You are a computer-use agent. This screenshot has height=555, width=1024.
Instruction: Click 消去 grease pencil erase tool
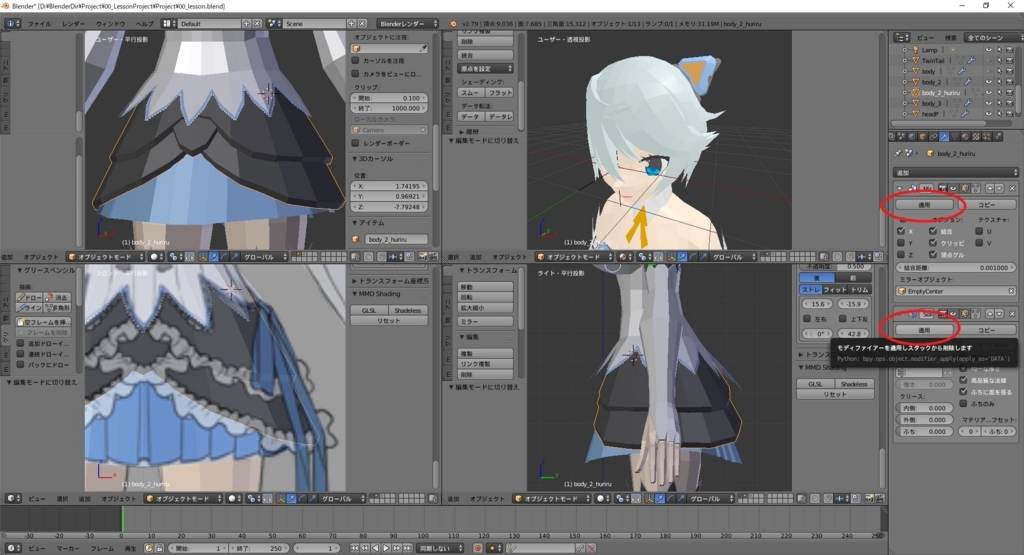pos(57,297)
